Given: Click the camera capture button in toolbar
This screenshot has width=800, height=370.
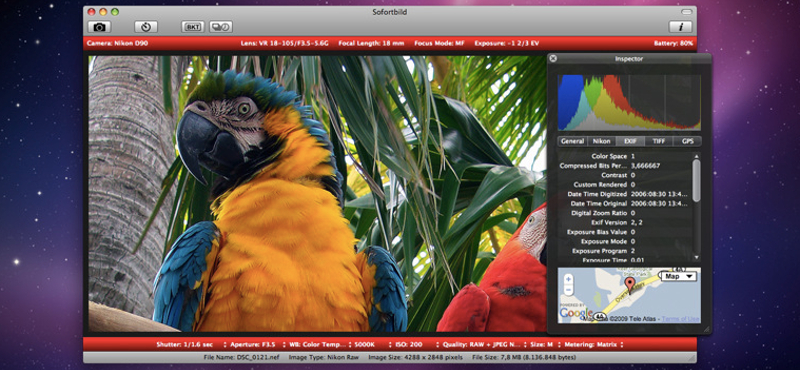Looking at the screenshot, I should 99,27.
